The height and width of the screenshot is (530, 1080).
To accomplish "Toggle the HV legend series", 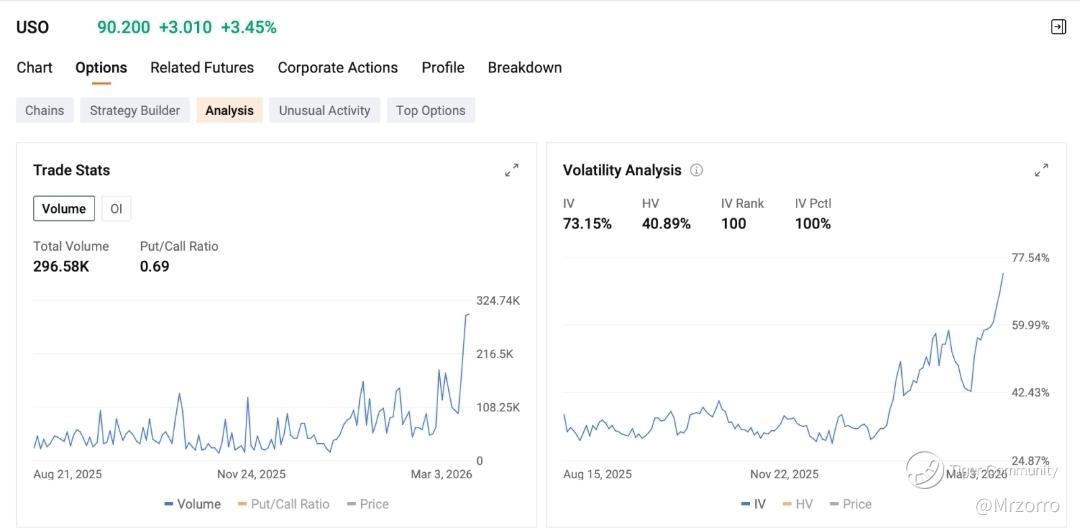I will click(x=798, y=504).
